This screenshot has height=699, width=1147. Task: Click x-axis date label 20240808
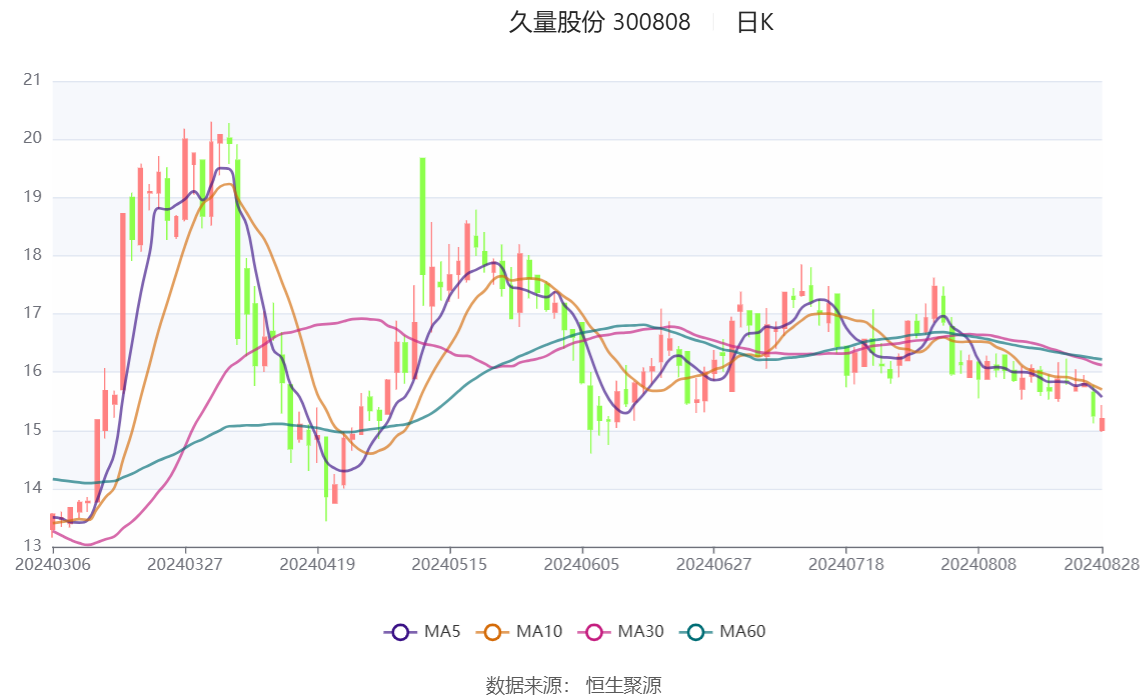[x=979, y=565]
